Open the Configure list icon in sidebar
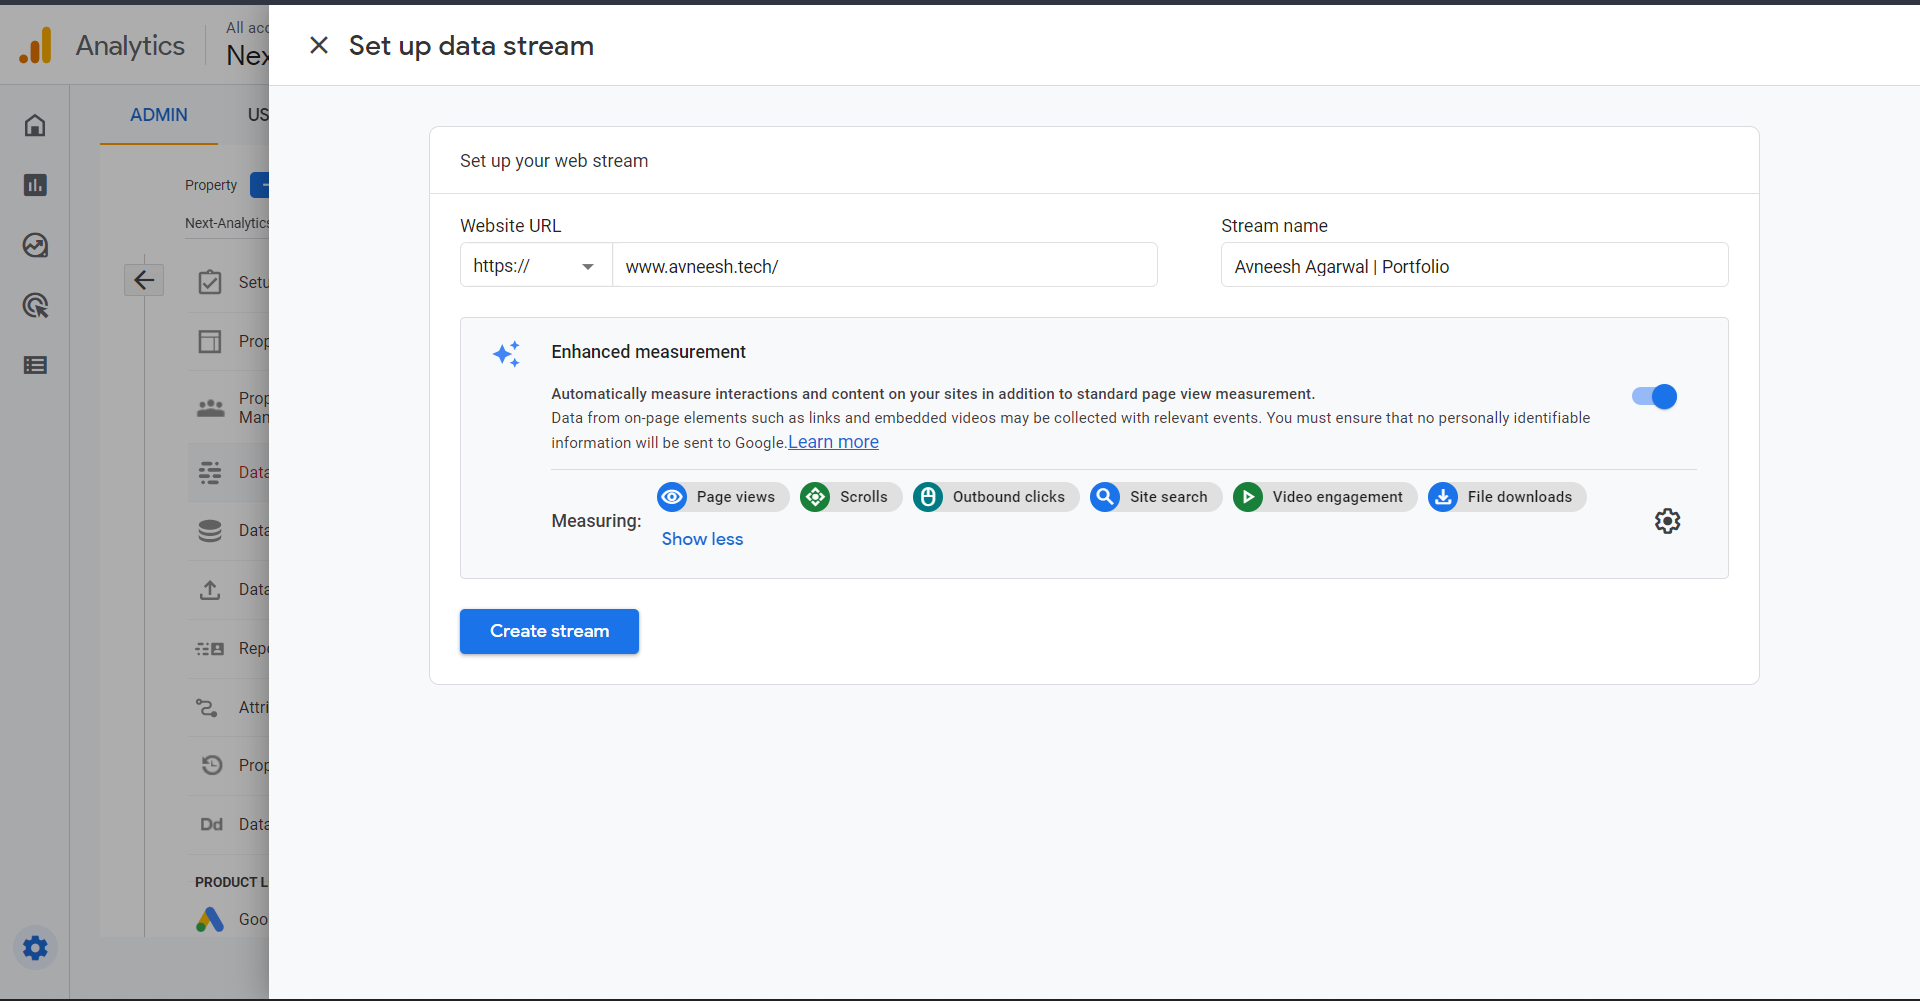1920x1001 pixels. tap(35, 365)
